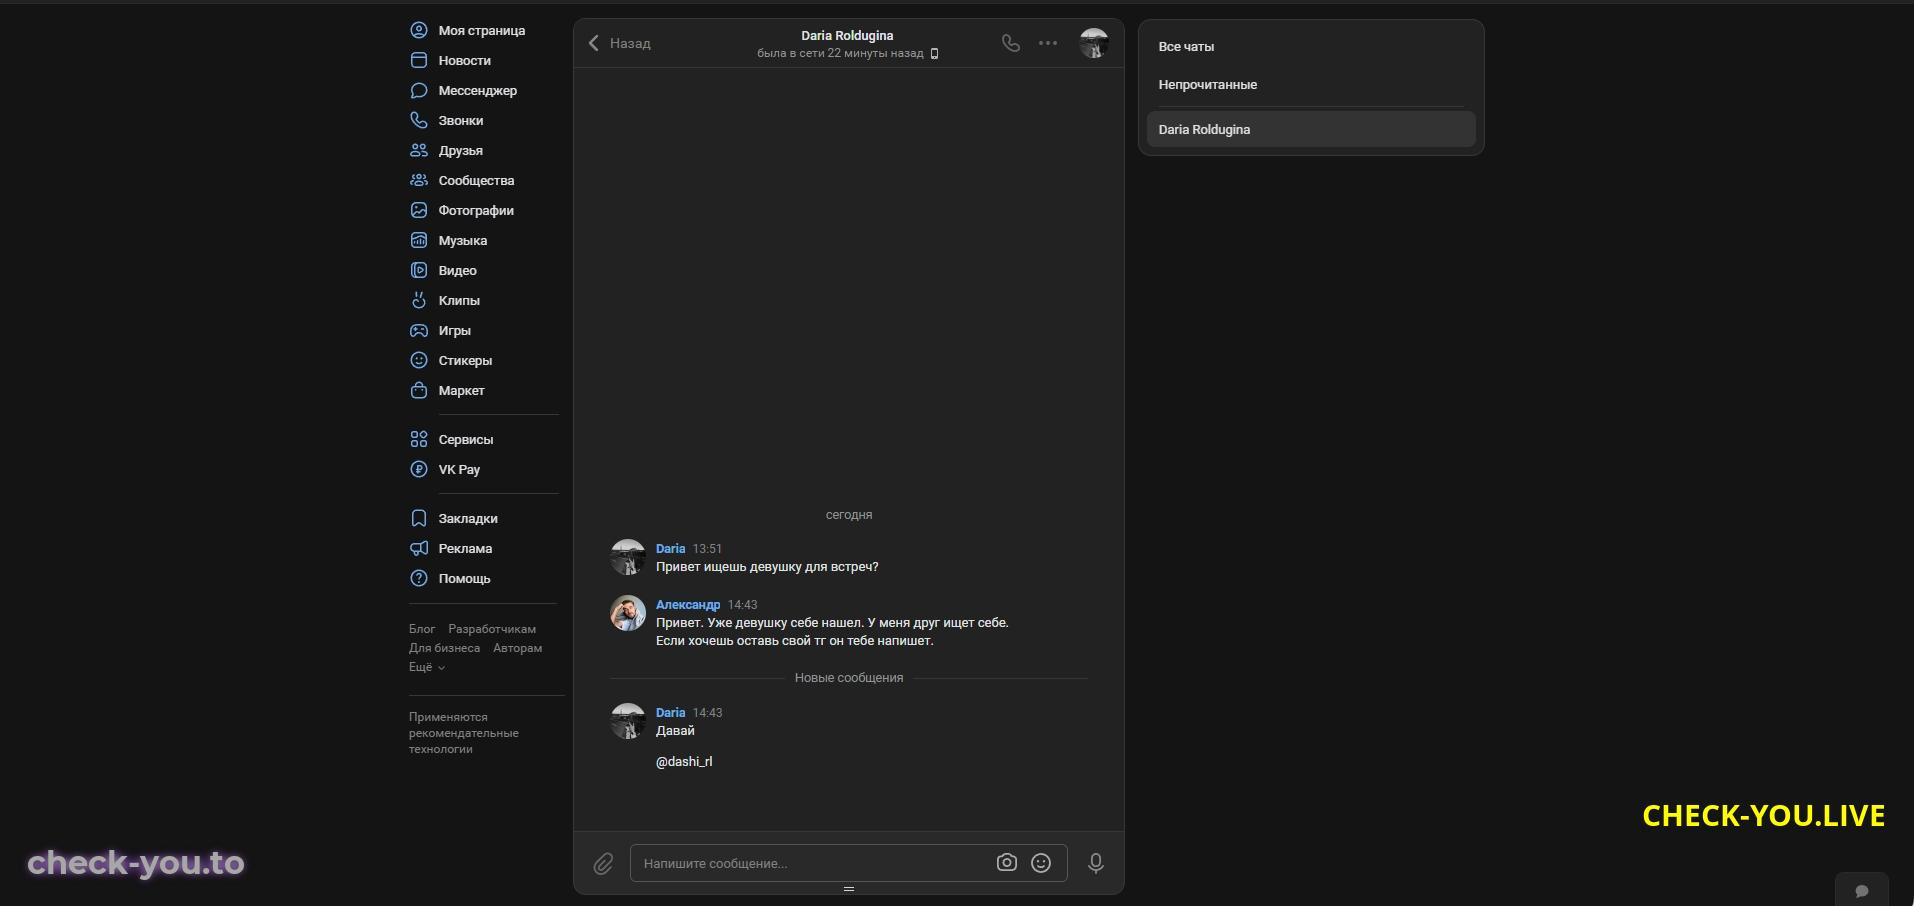Image resolution: width=1914 pixels, height=906 pixels.
Task: Click the message 'Привет ищешь девушку для встреч?'
Action: [x=767, y=567]
